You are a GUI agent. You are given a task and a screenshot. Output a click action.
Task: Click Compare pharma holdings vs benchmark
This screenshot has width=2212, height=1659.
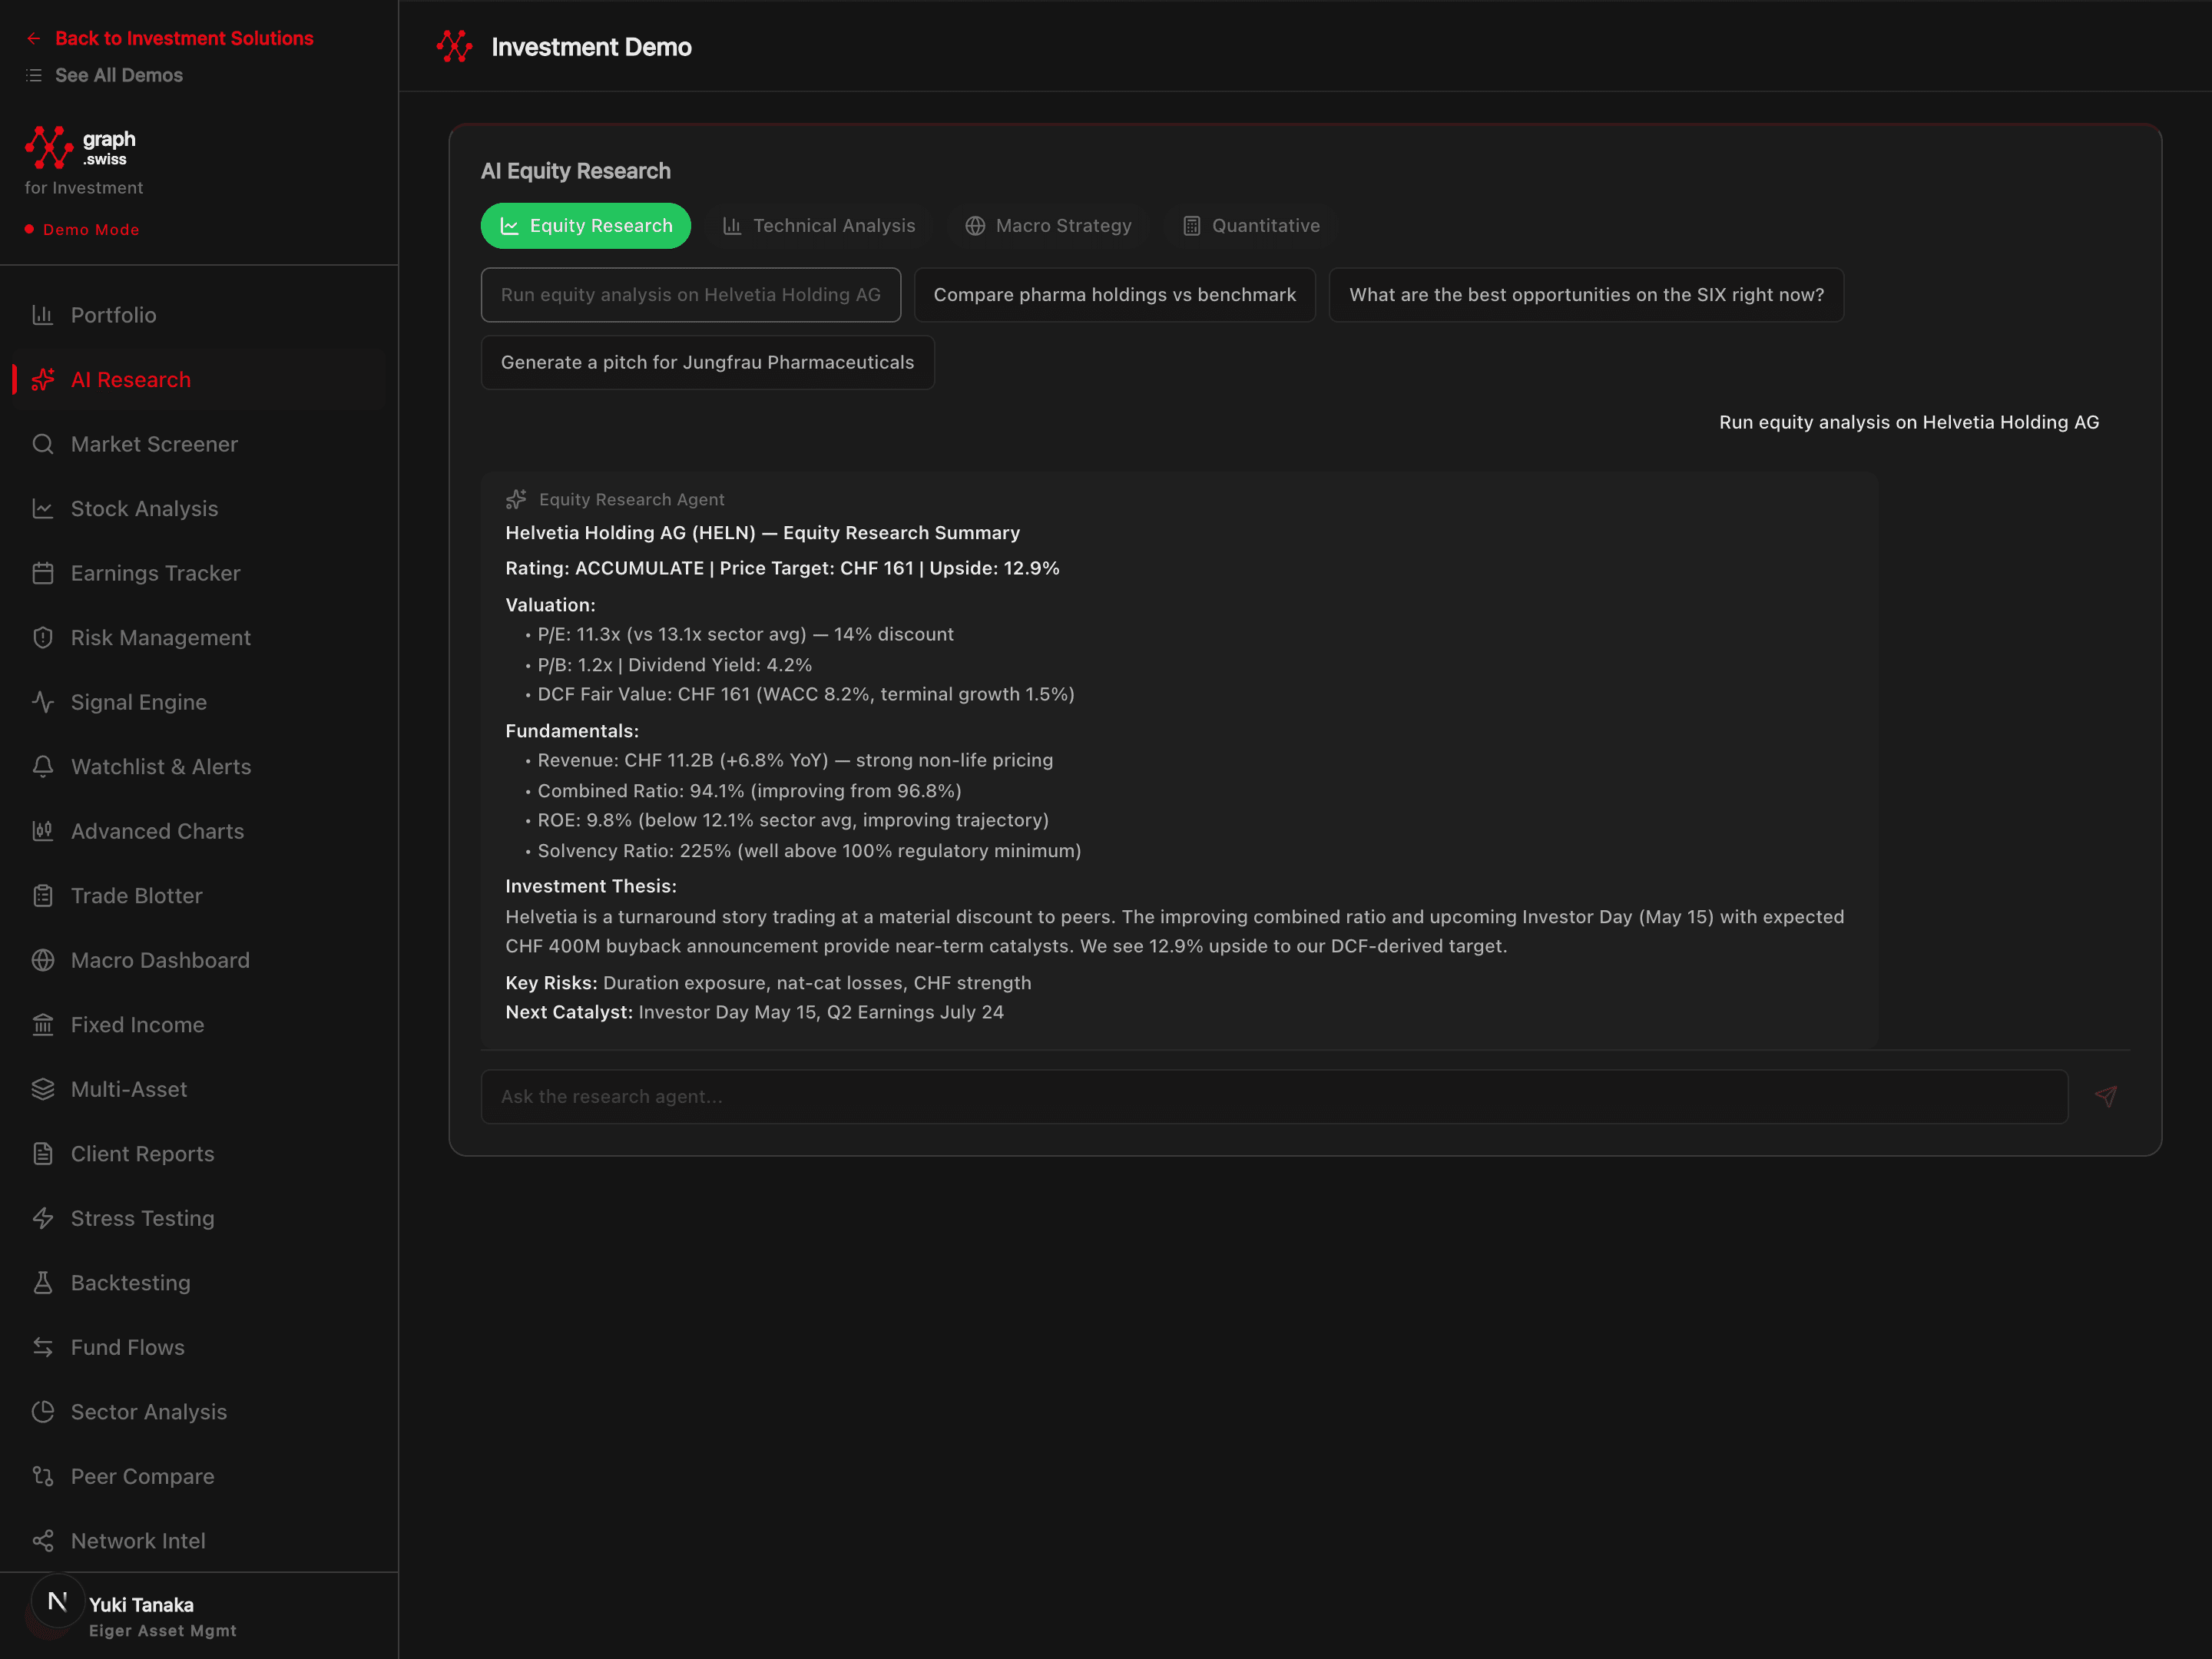pos(1115,295)
